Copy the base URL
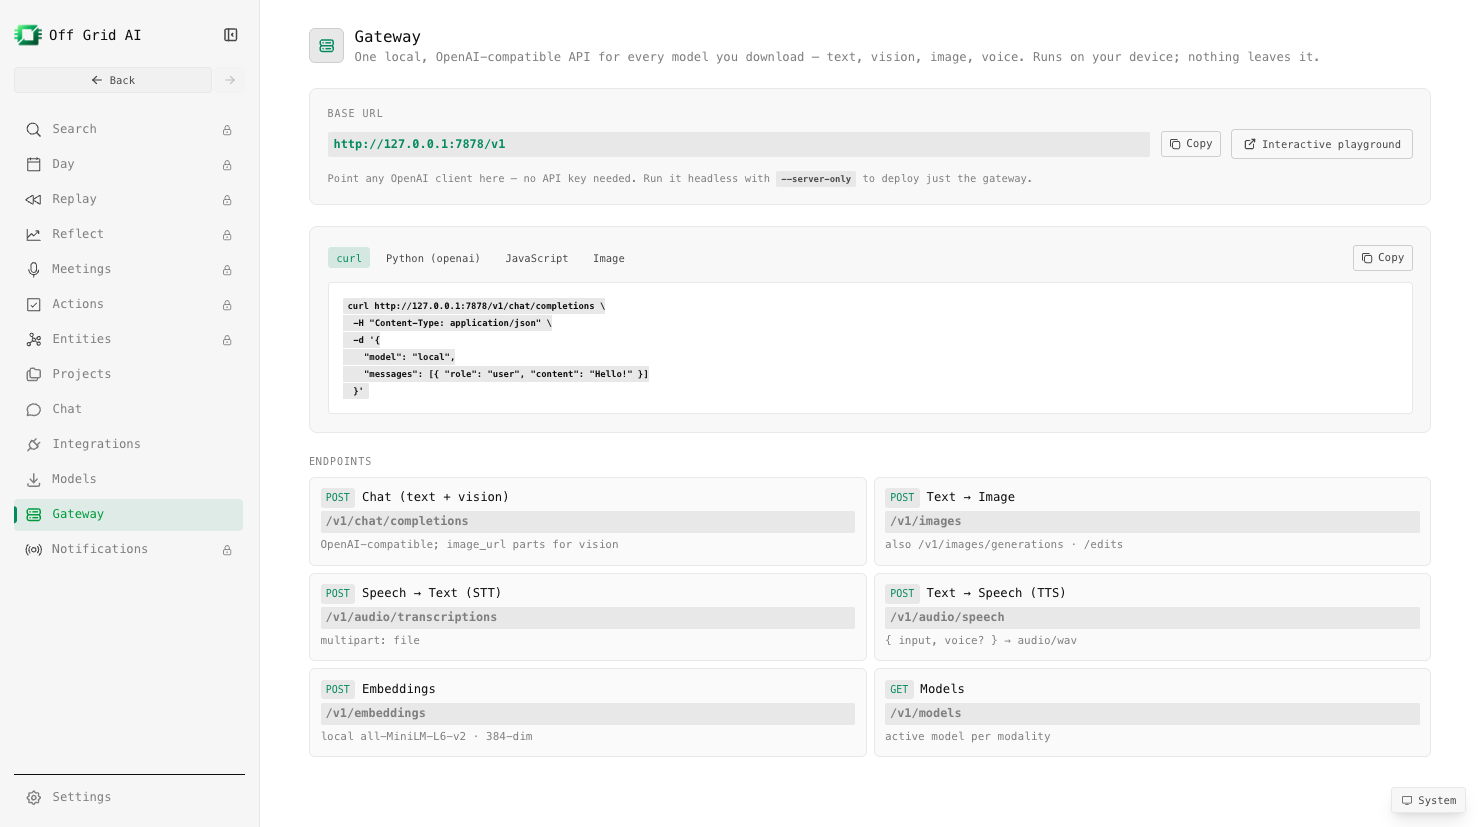Image resolution: width=1480 pixels, height=827 pixels. [x=1190, y=144]
